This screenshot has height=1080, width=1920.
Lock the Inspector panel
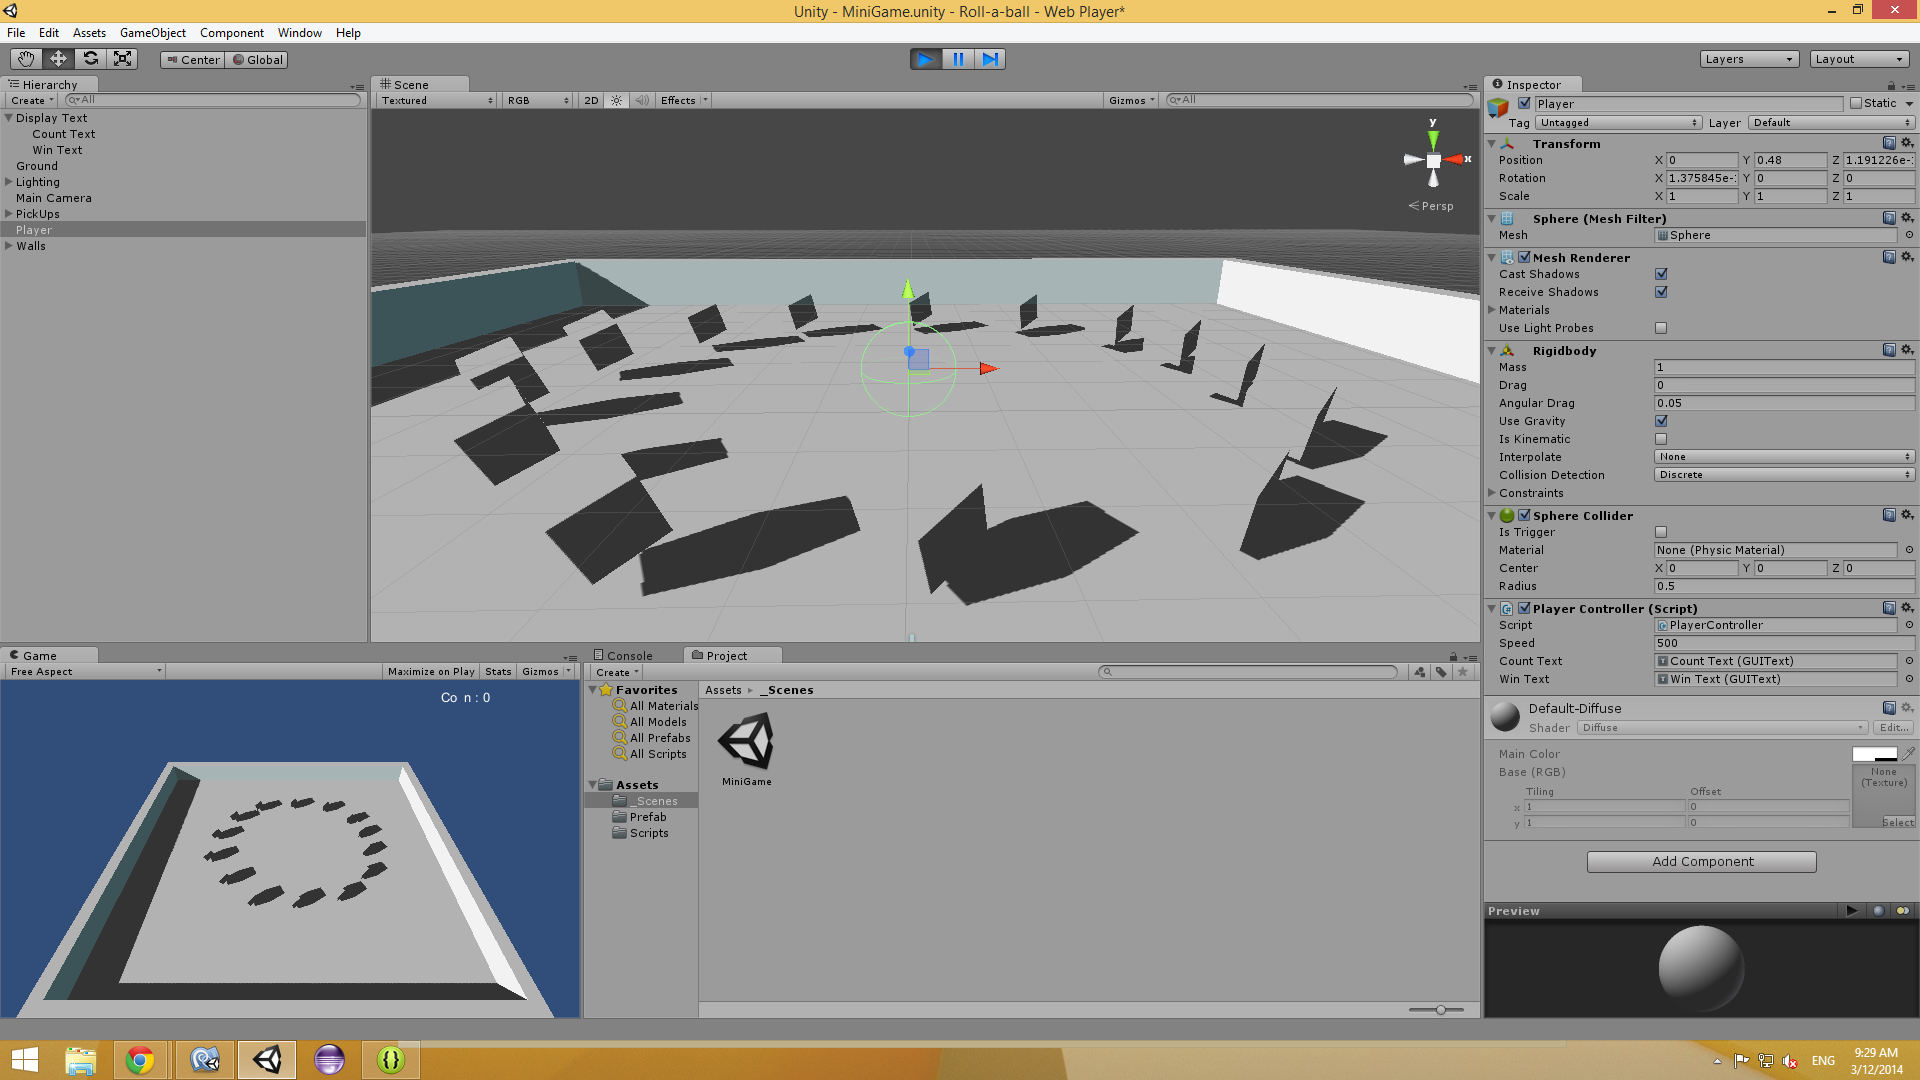1891,86
